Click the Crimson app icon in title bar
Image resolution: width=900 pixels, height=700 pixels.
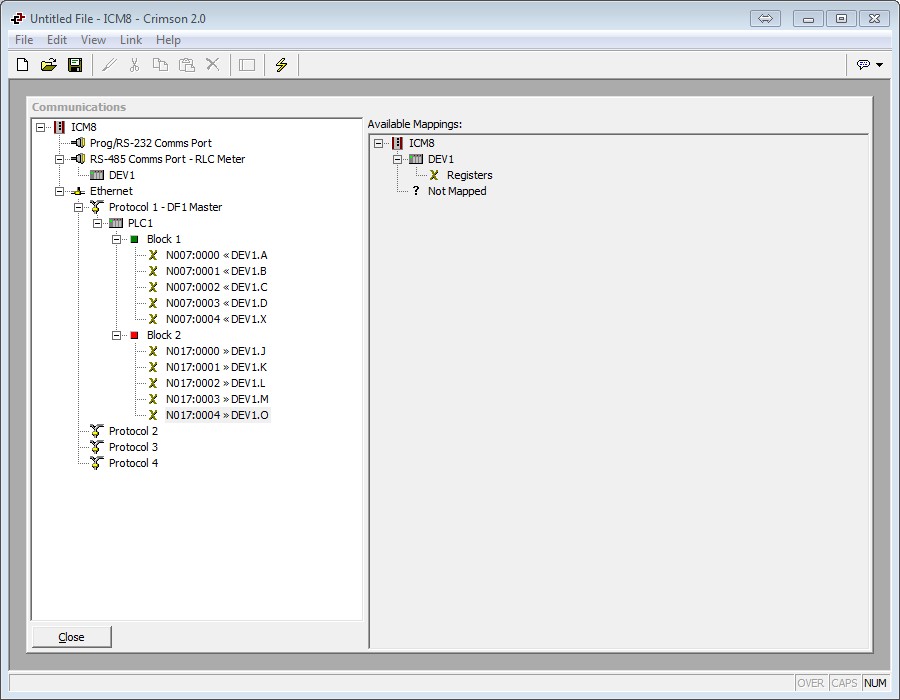[18, 18]
